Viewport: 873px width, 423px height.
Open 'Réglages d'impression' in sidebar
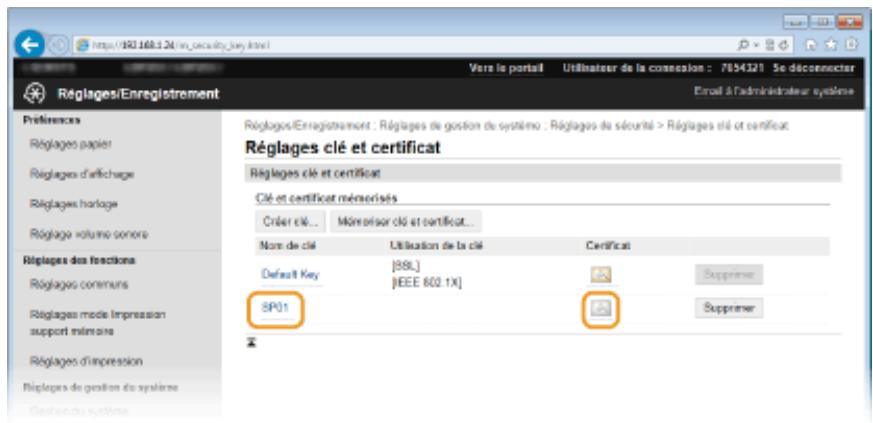pos(86,362)
